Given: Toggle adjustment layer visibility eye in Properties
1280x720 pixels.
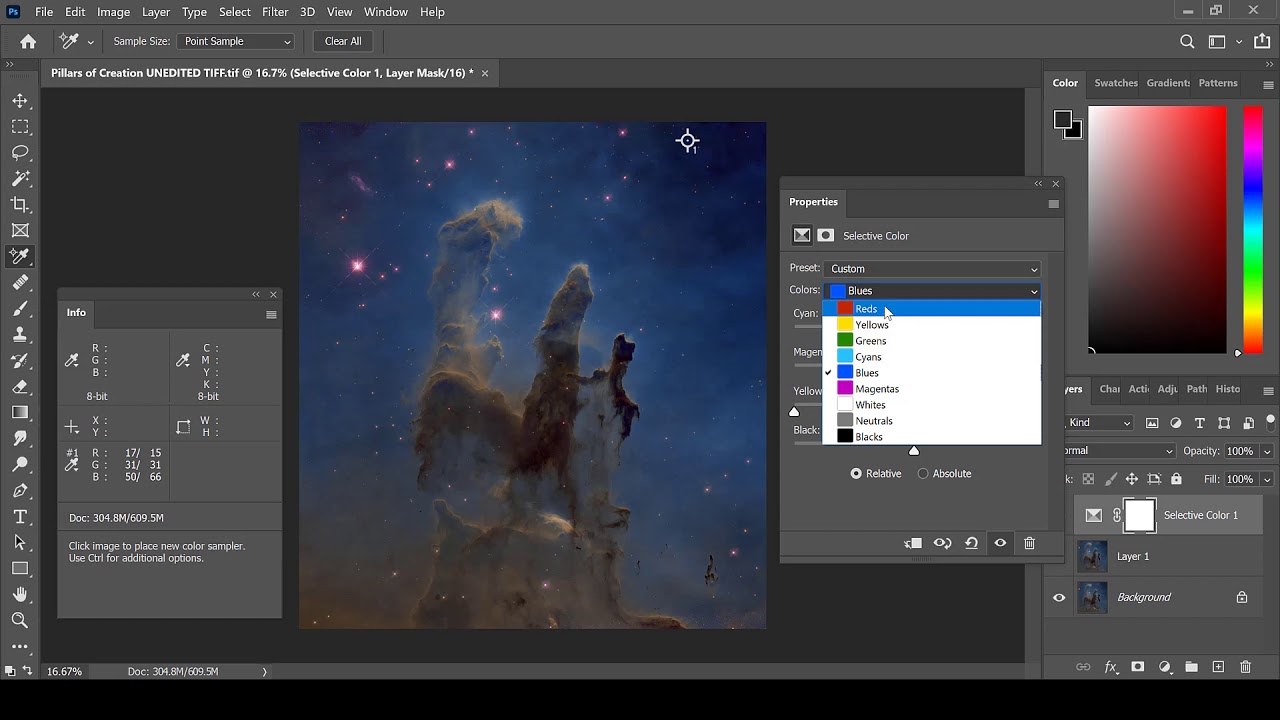Looking at the screenshot, I should [1000, 543].
